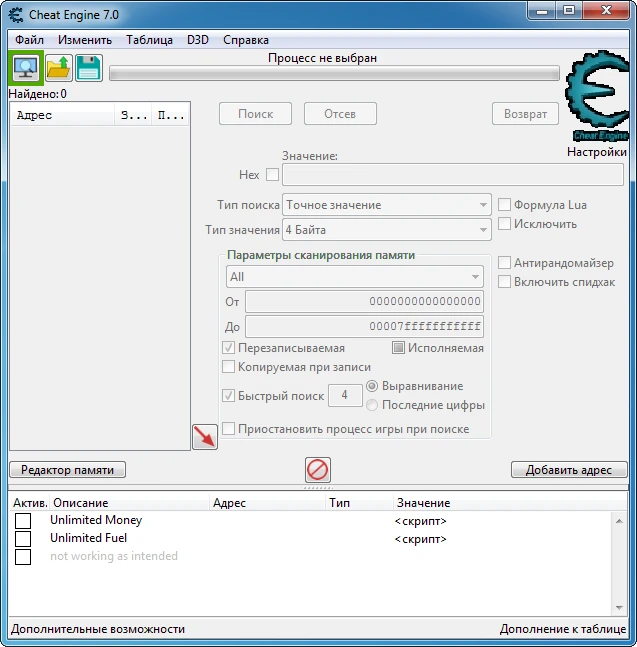Click Дополнение к таблице
The width and height of the screenshot is (637, 647).
pos(563,629)
